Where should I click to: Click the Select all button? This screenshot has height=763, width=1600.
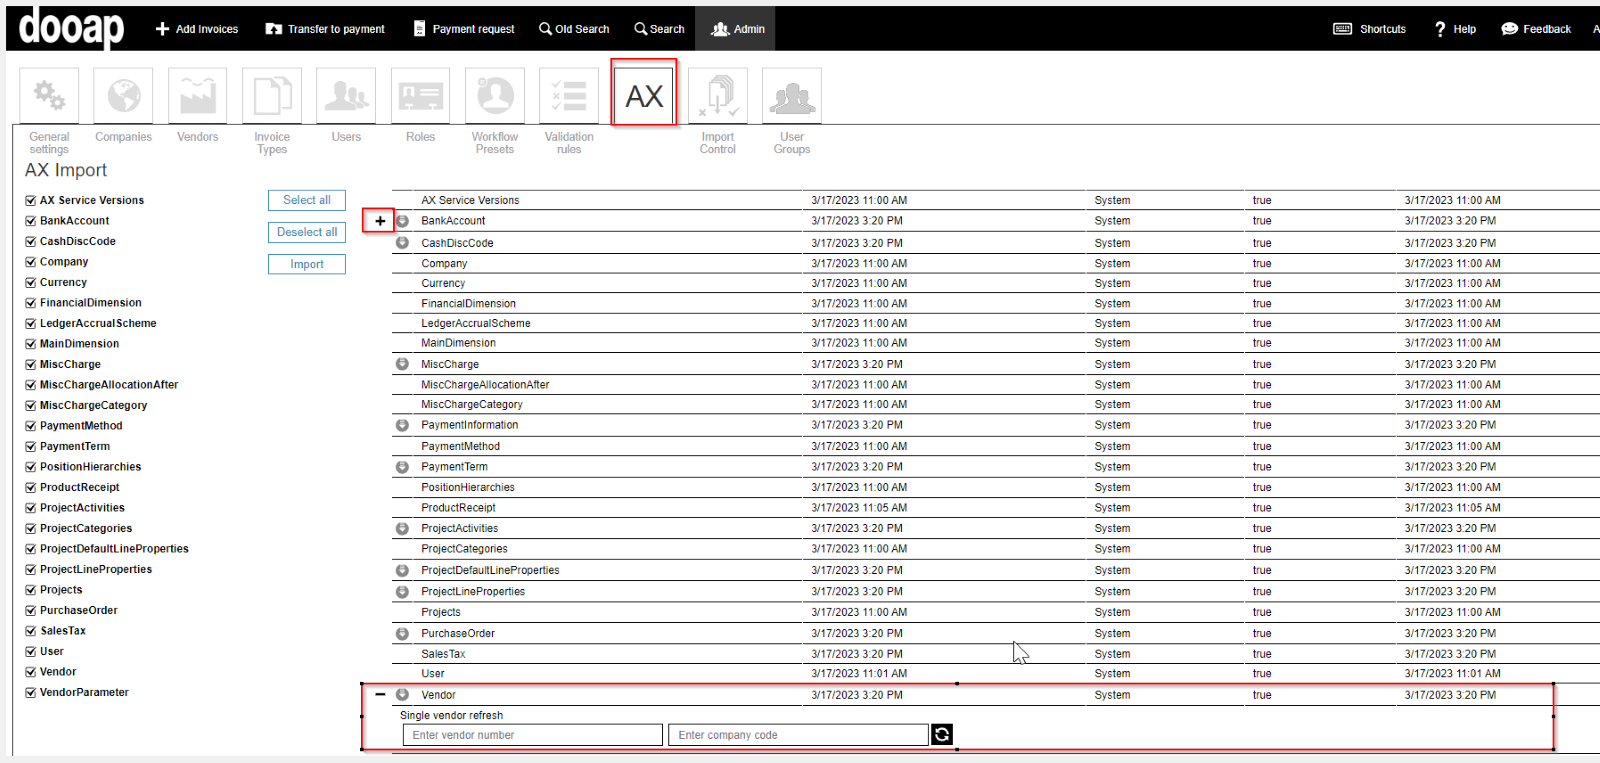pos(307,200)
